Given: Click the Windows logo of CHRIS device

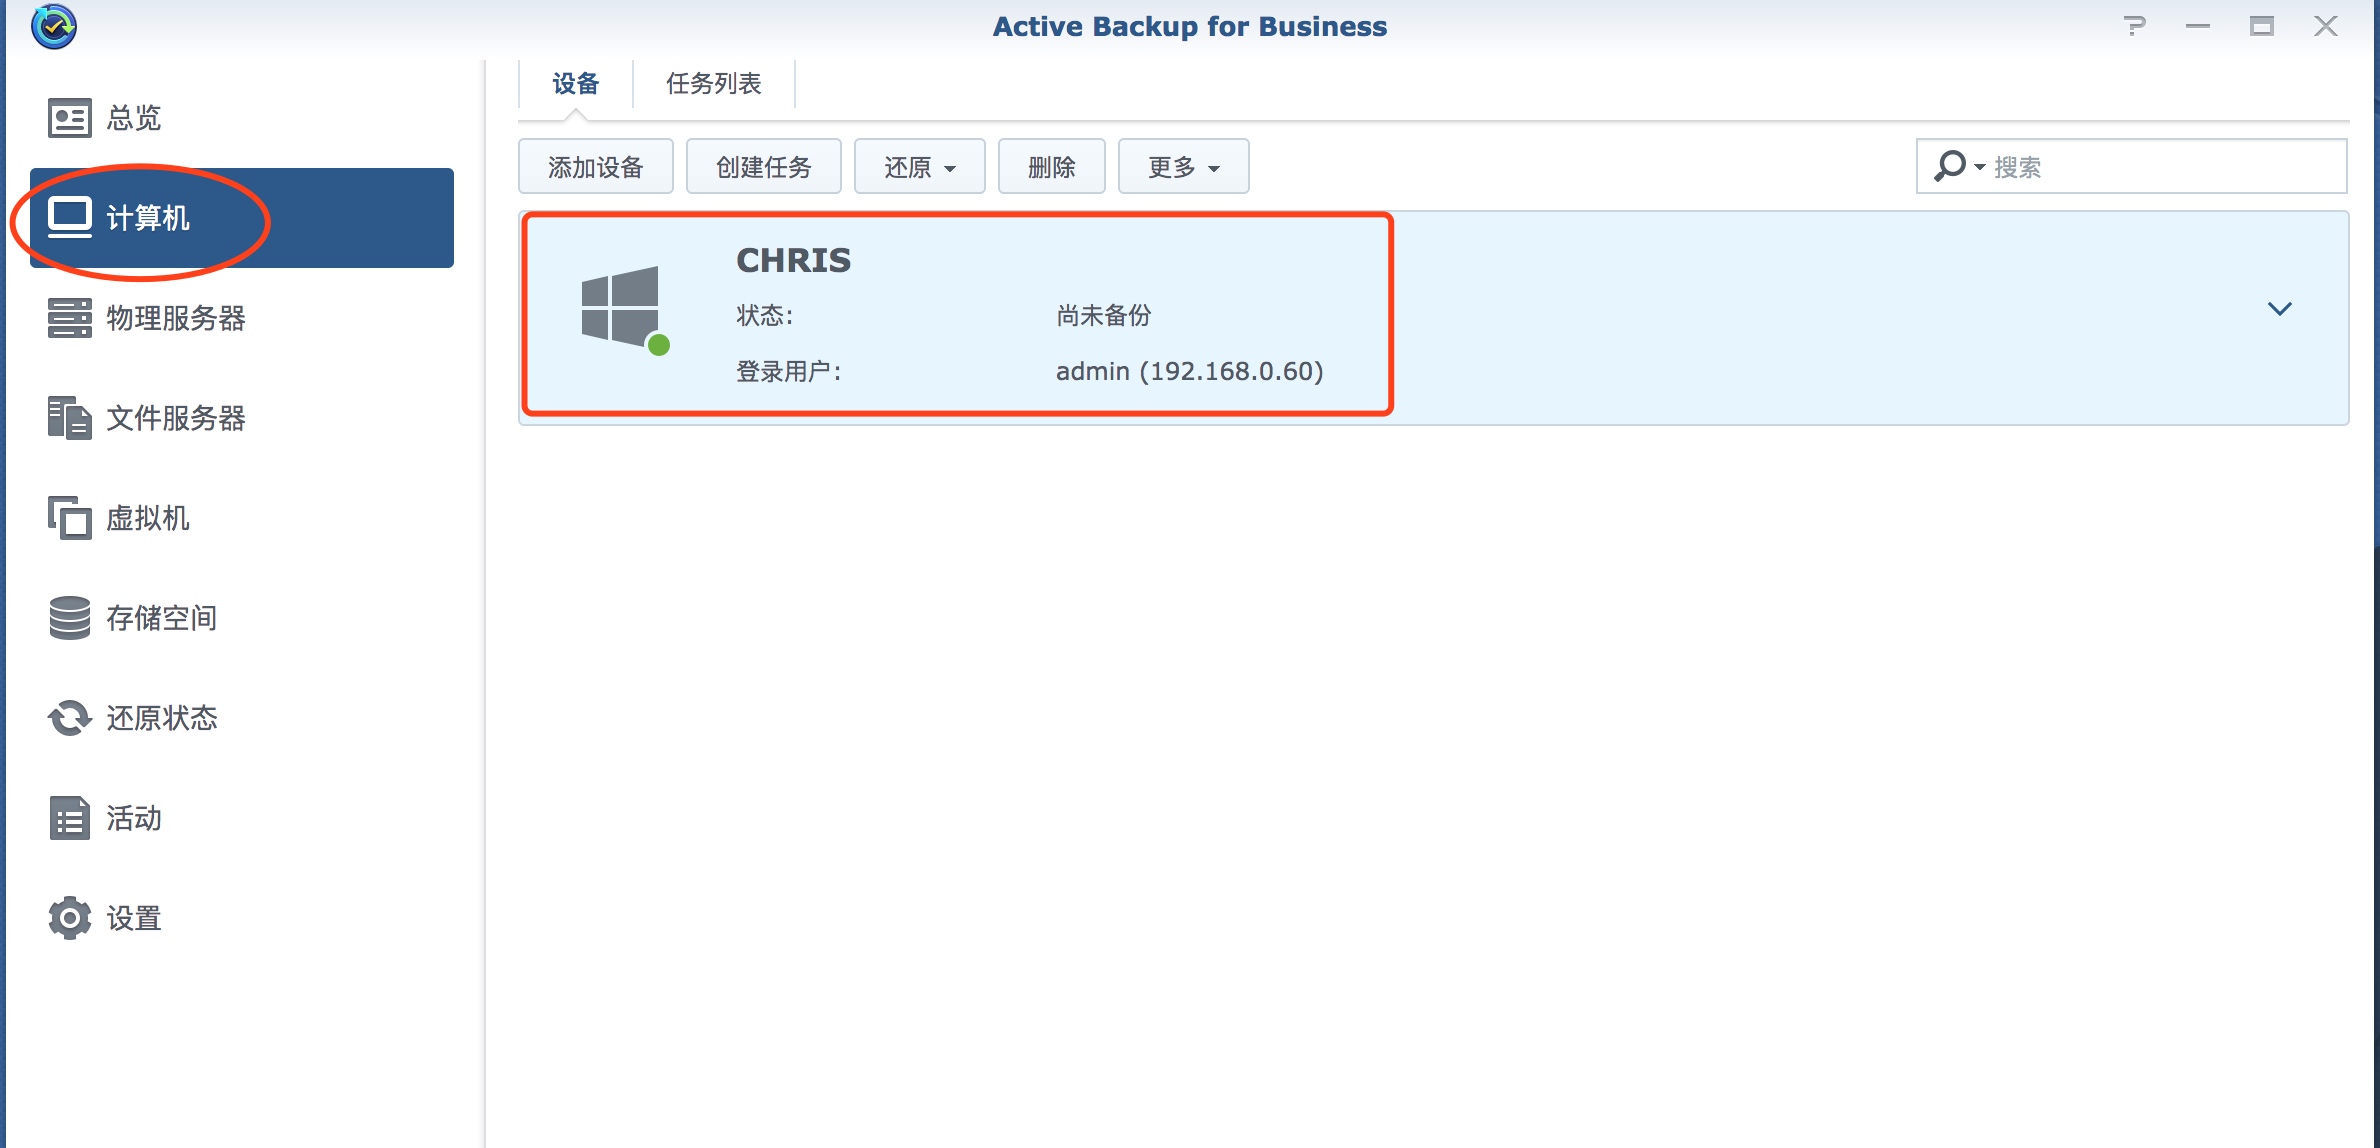Looking at the screenshot, I should (x=620, y=306).
